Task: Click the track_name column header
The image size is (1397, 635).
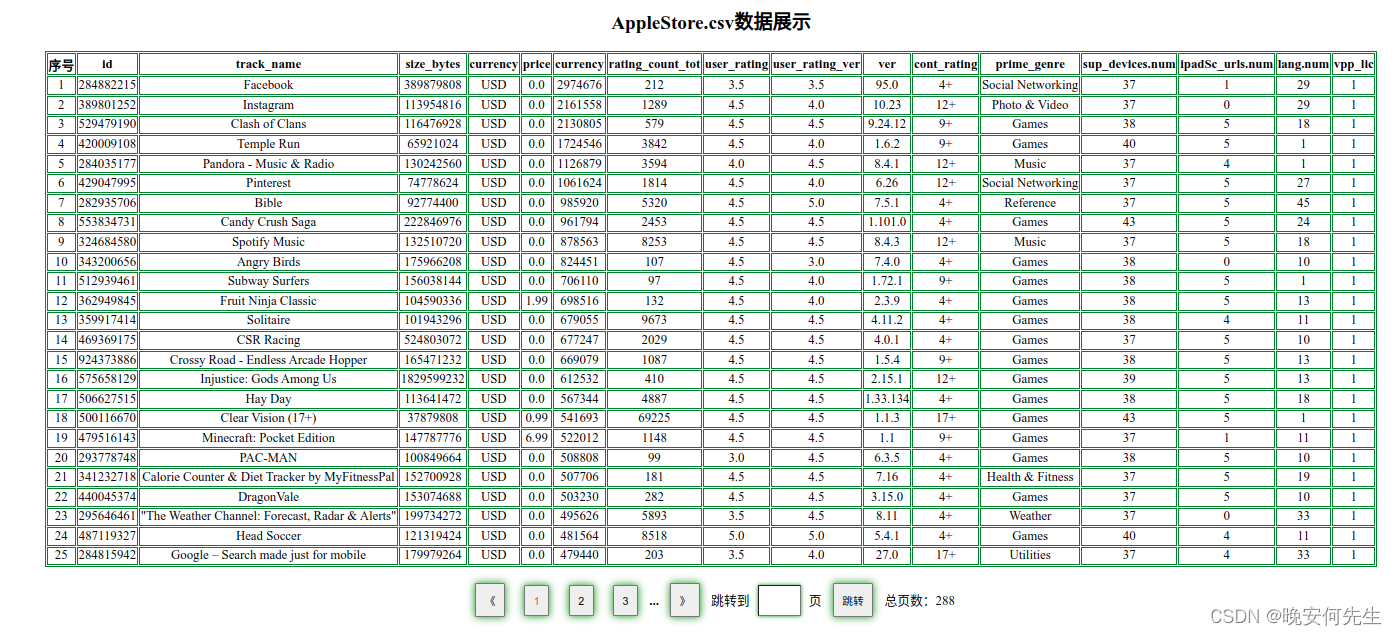Action: pos(268,65)
